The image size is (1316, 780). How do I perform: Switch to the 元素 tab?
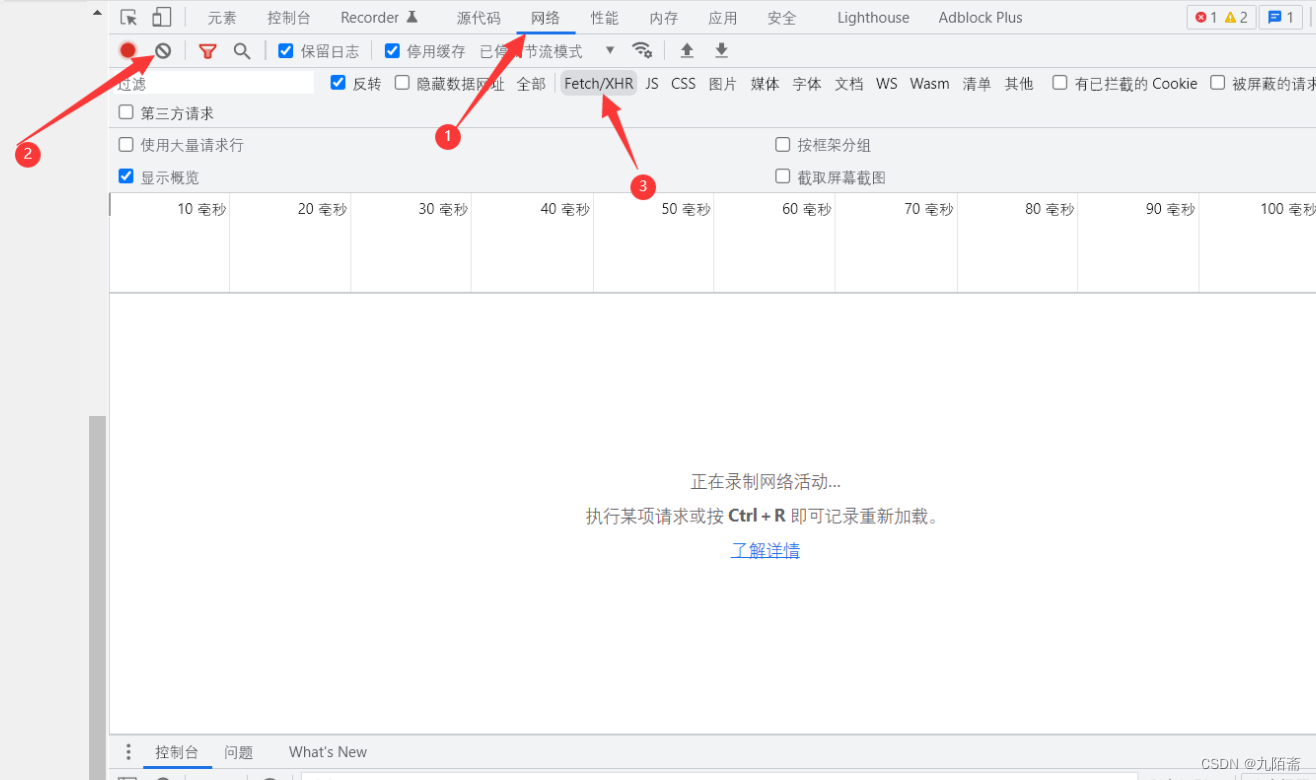[x=222, y=18]
